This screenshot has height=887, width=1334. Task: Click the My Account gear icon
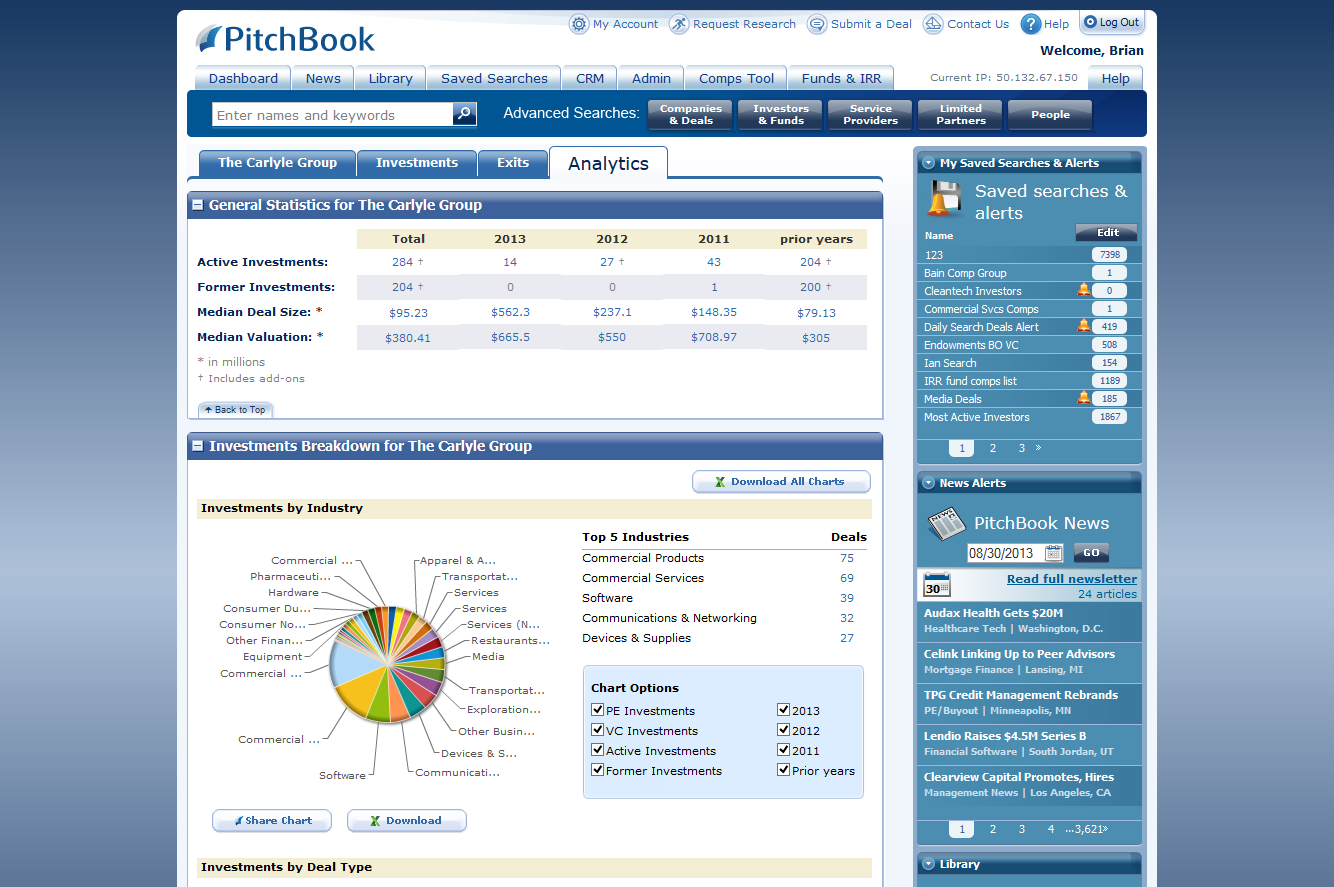[x=579, y=24]
